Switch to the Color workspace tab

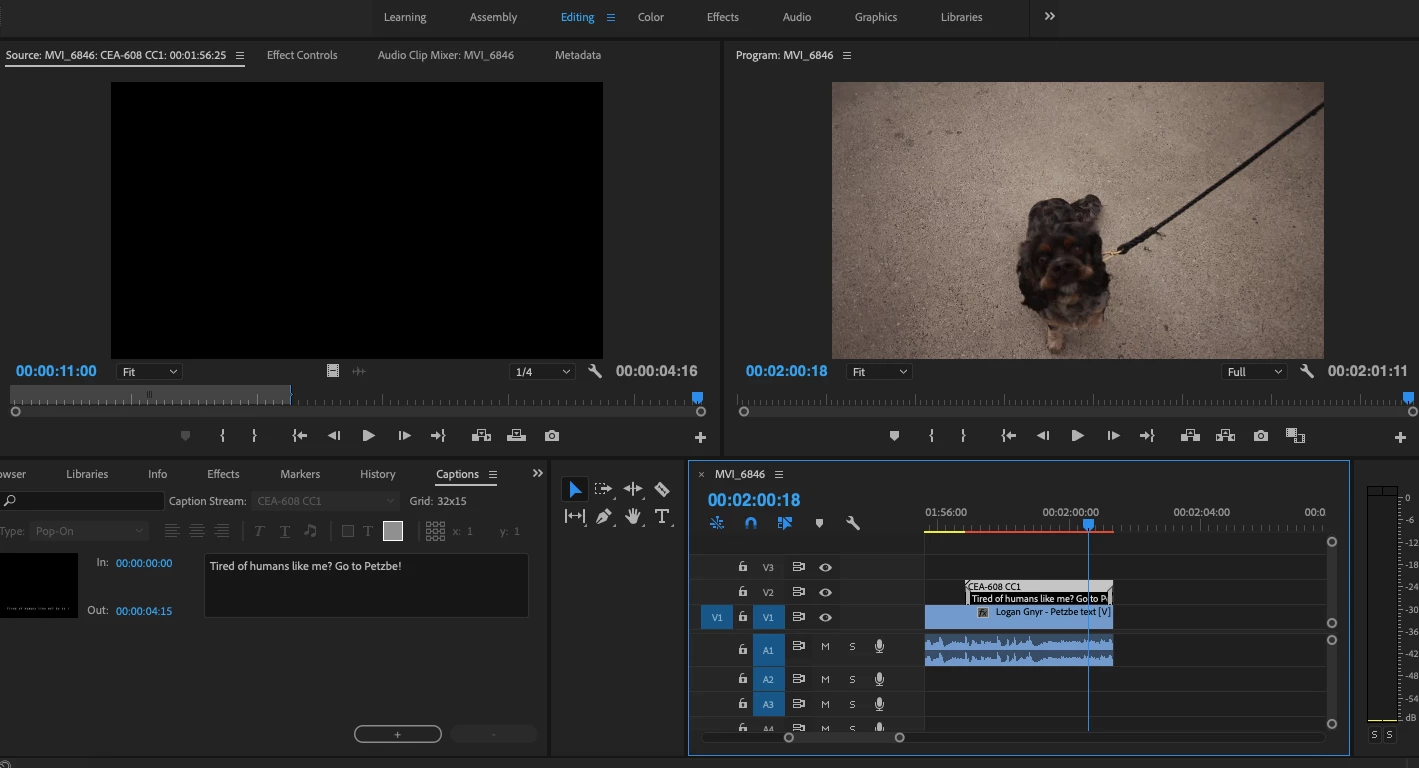point(650,17)
